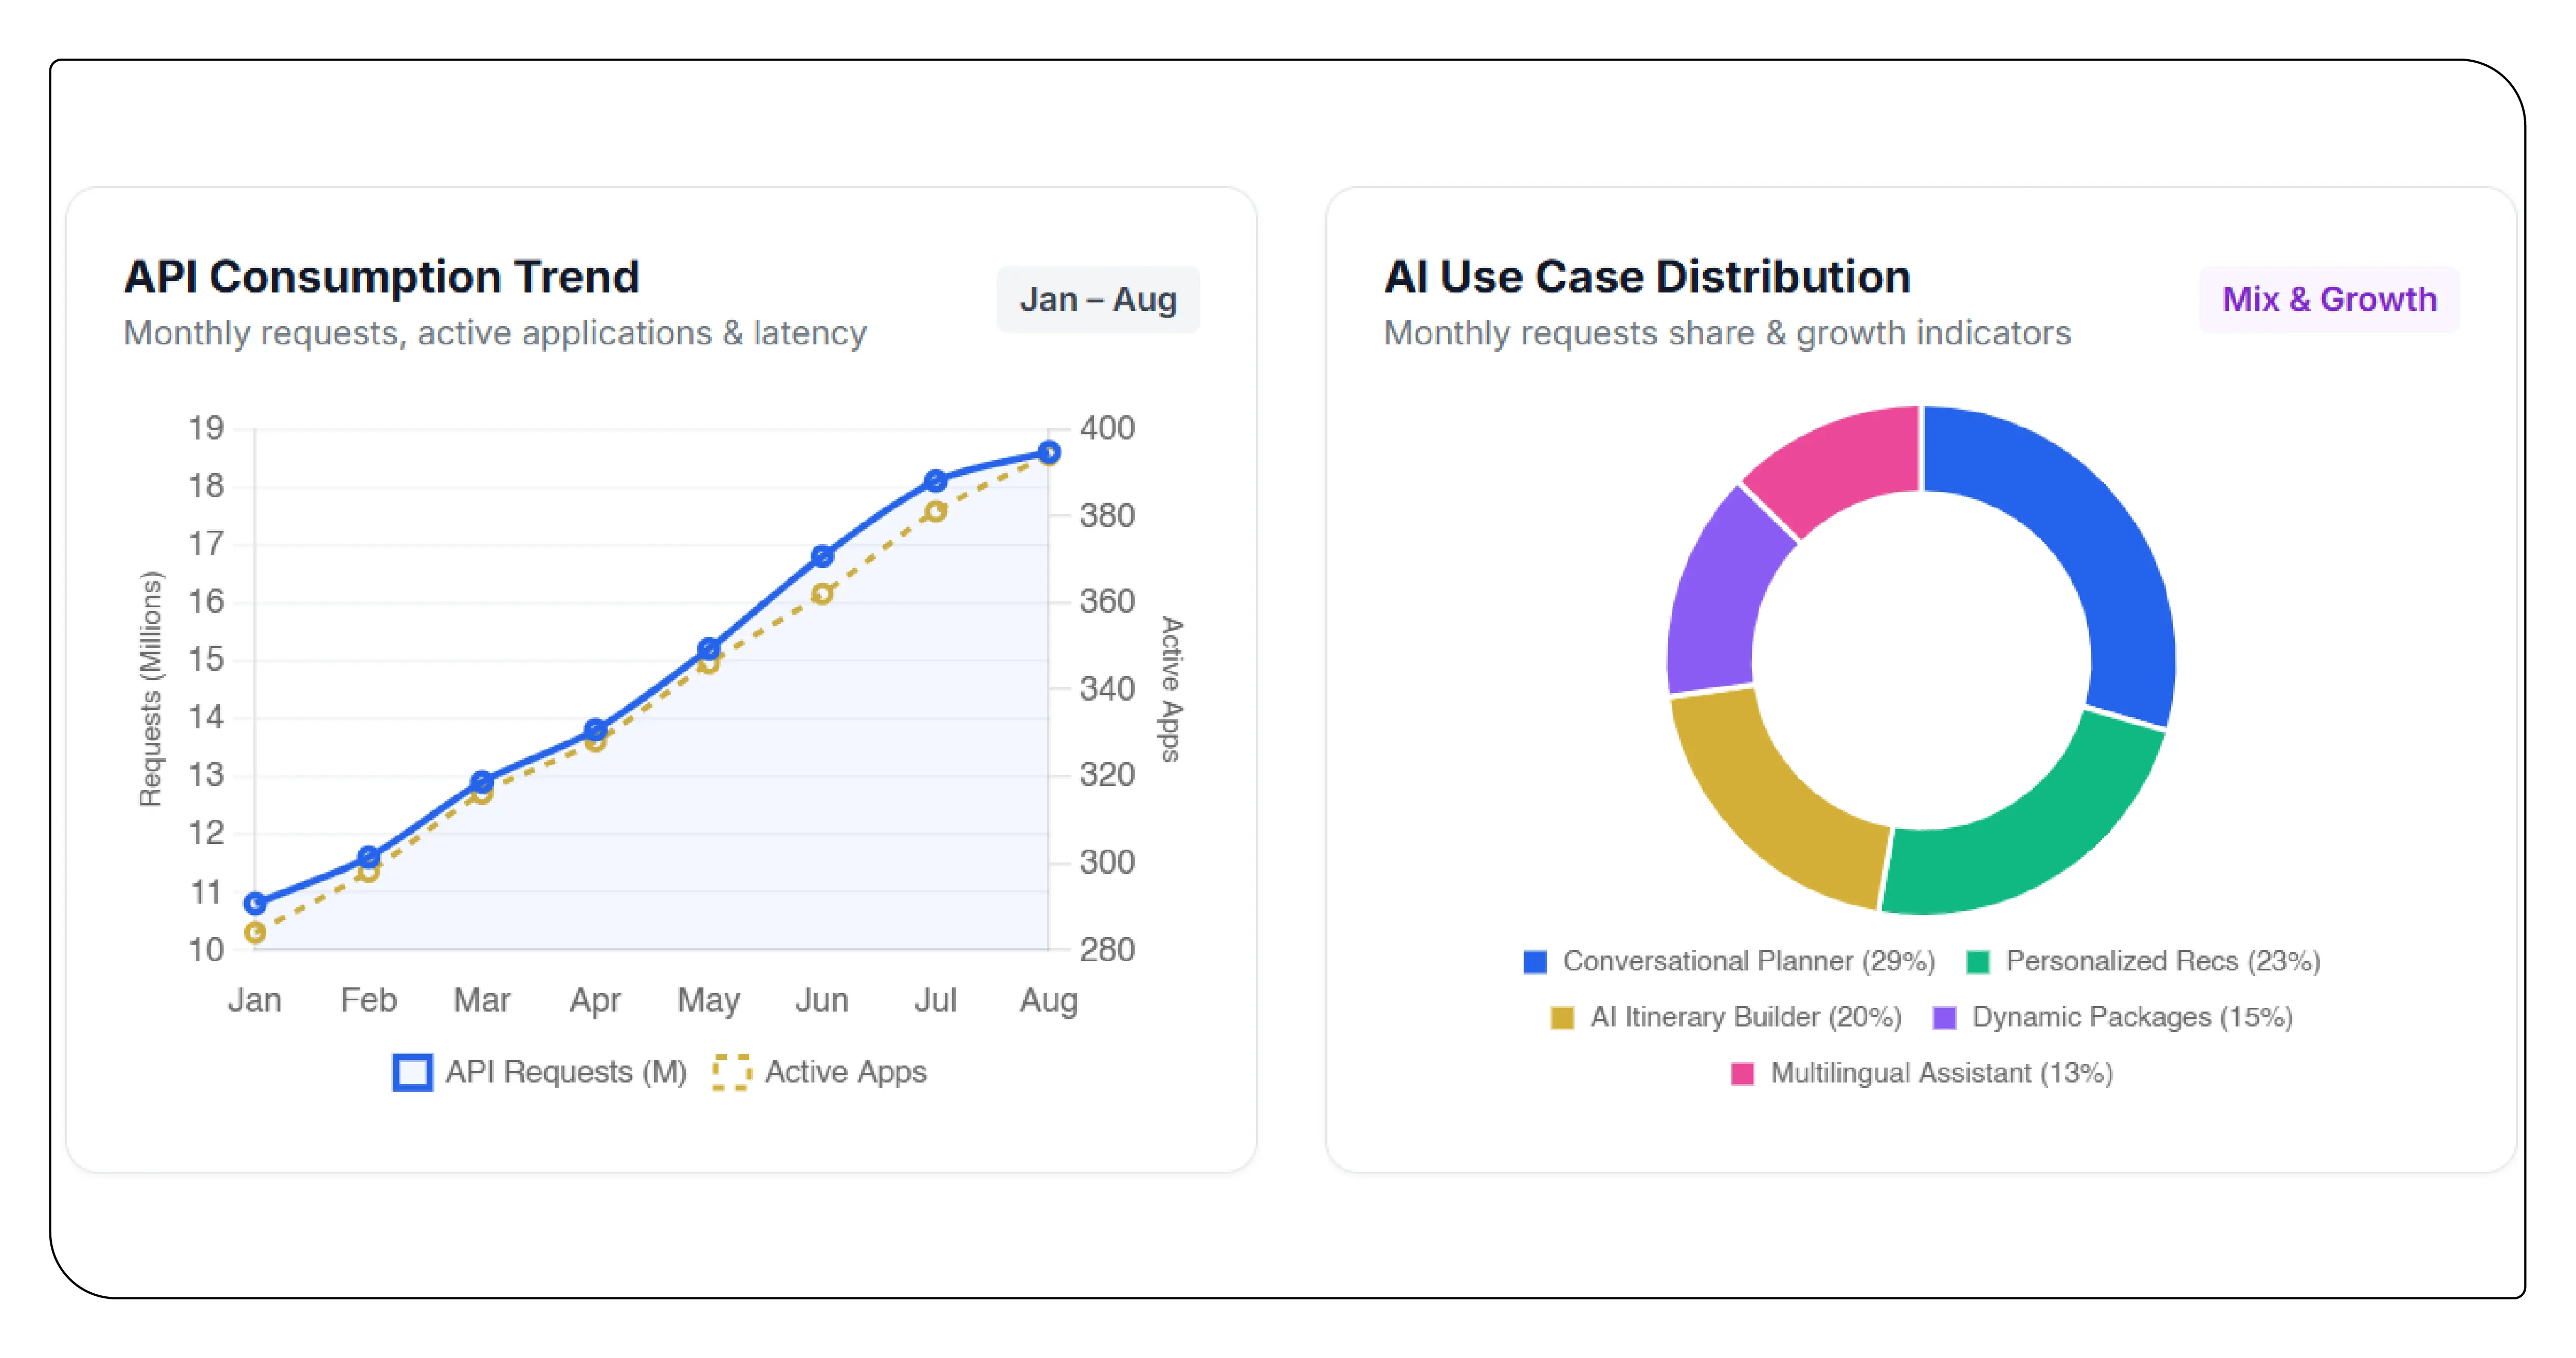
Task: Click the gold Jan Active Apps point
Action: 255,933
